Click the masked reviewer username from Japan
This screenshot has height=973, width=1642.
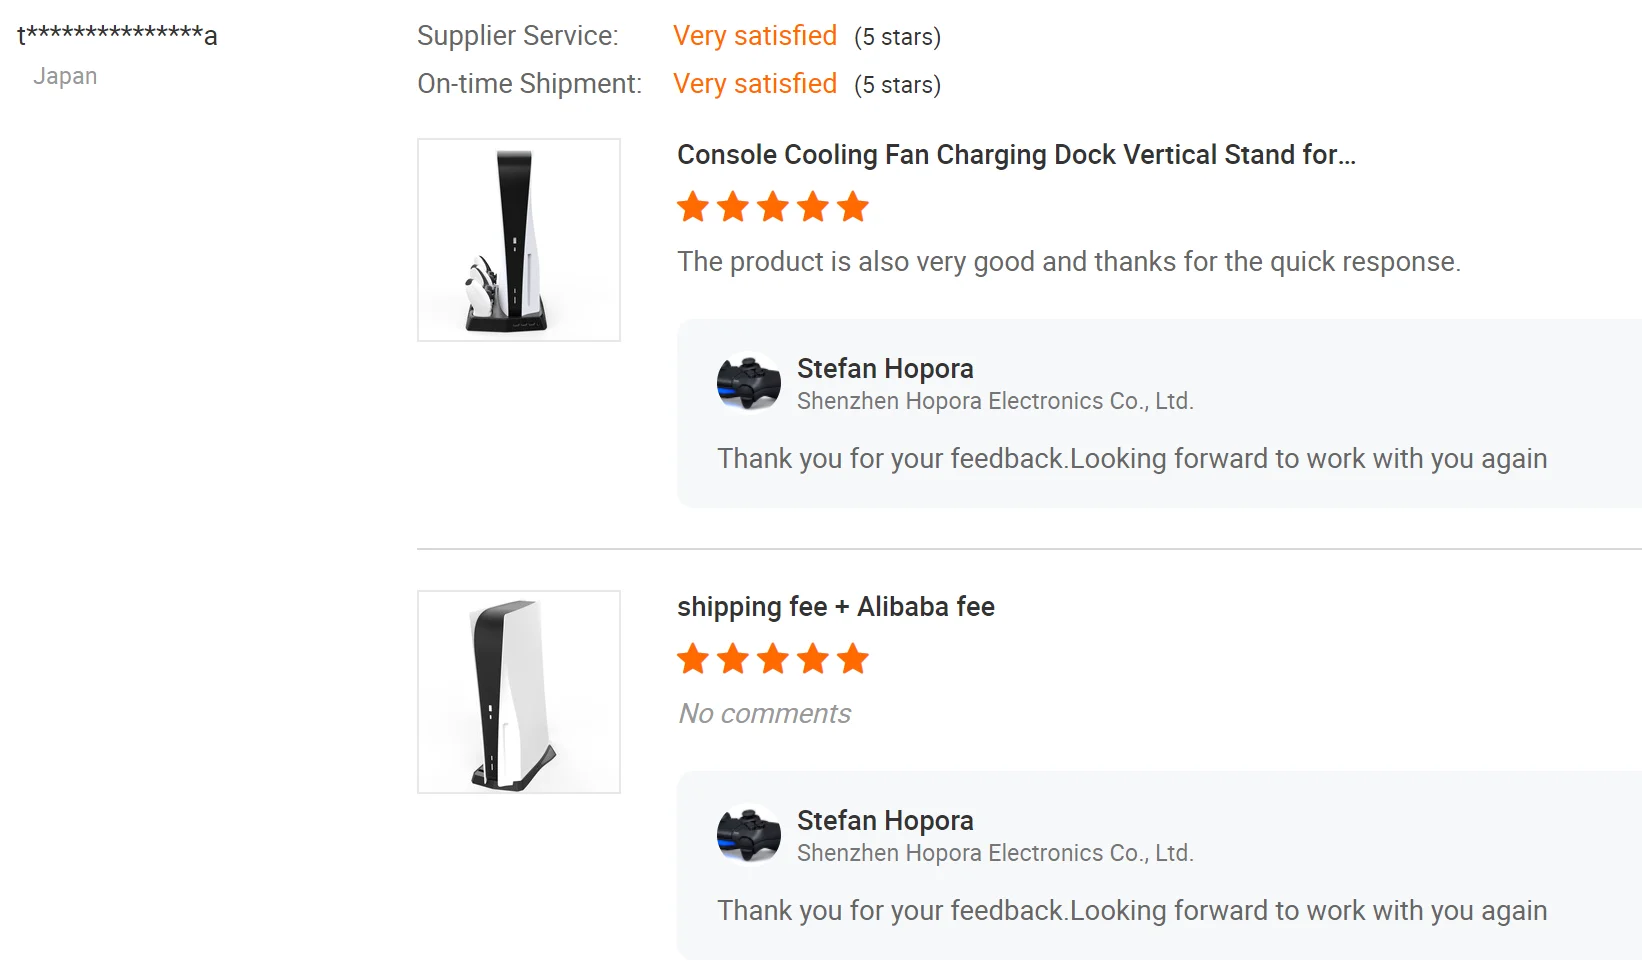pos(117,35)
